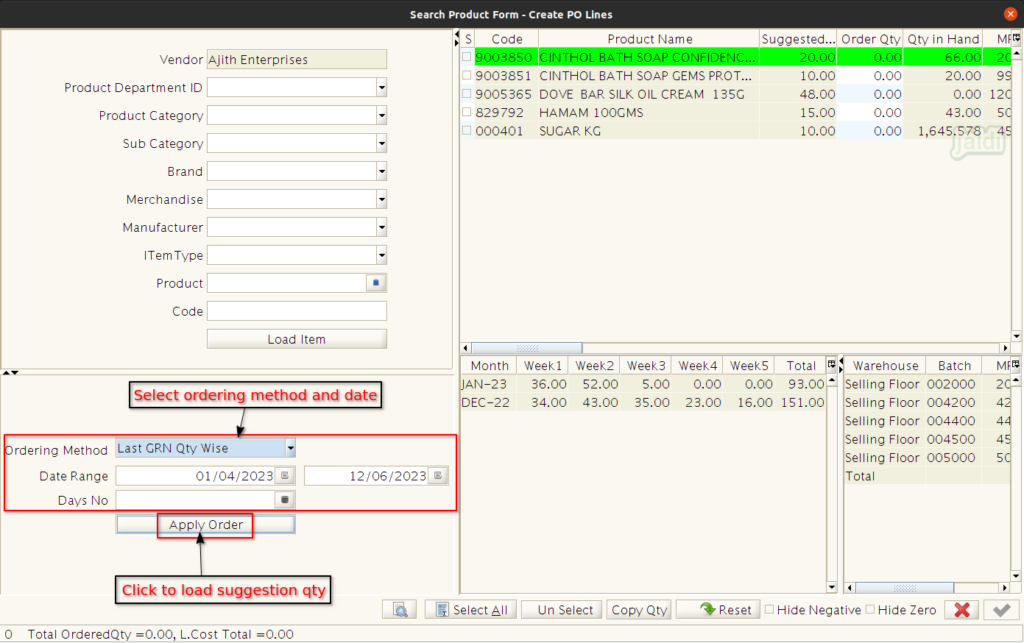Click the Warehouse column header
The image size is (1024, 643).
pos(885,366)
